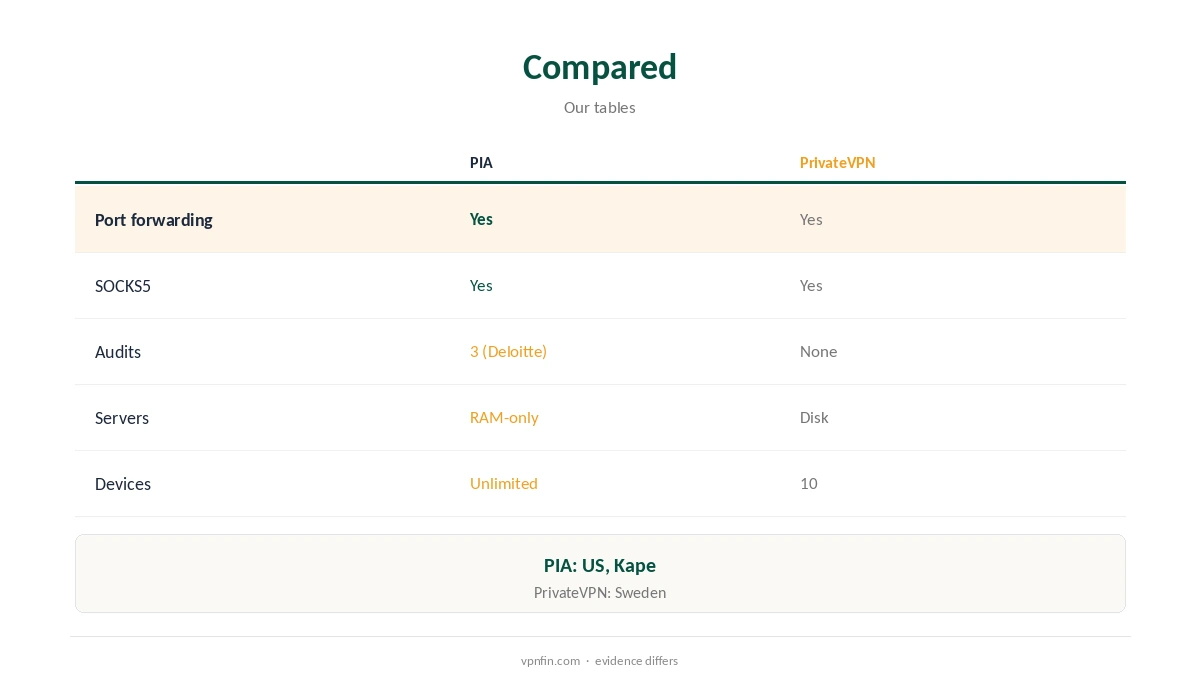Select the 'Our tables' subtitle text
The image size is (1200, 680).
[599, 107]
